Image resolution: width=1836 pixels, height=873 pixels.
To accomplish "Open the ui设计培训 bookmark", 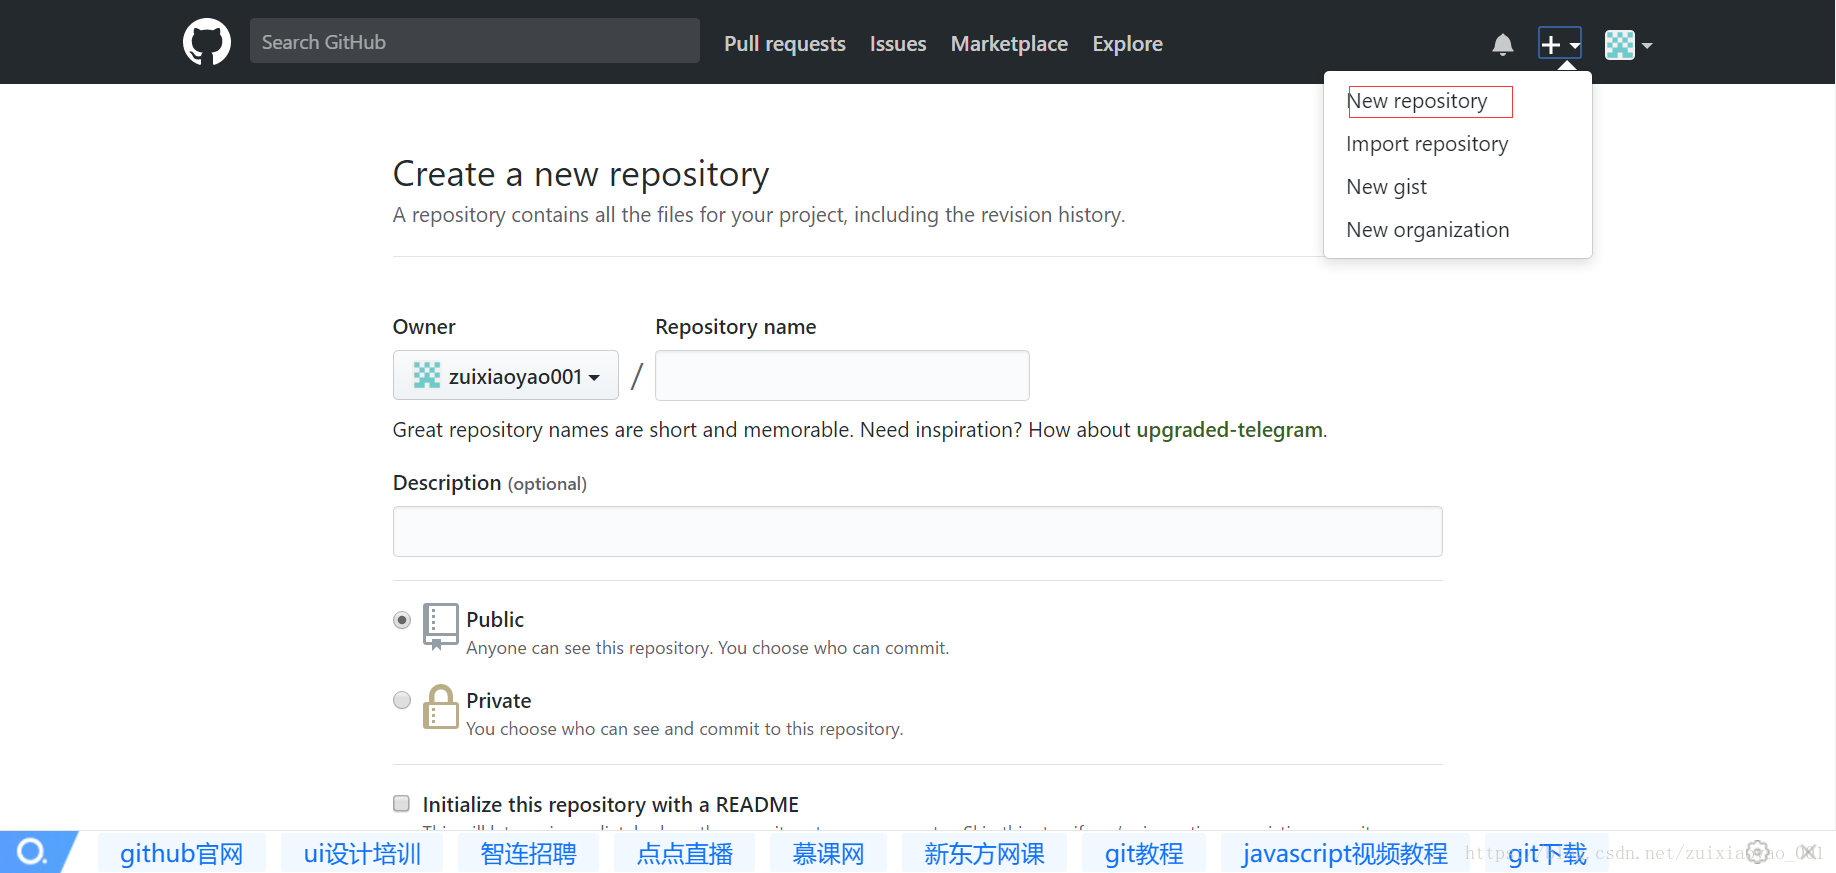I will [362, 853].
